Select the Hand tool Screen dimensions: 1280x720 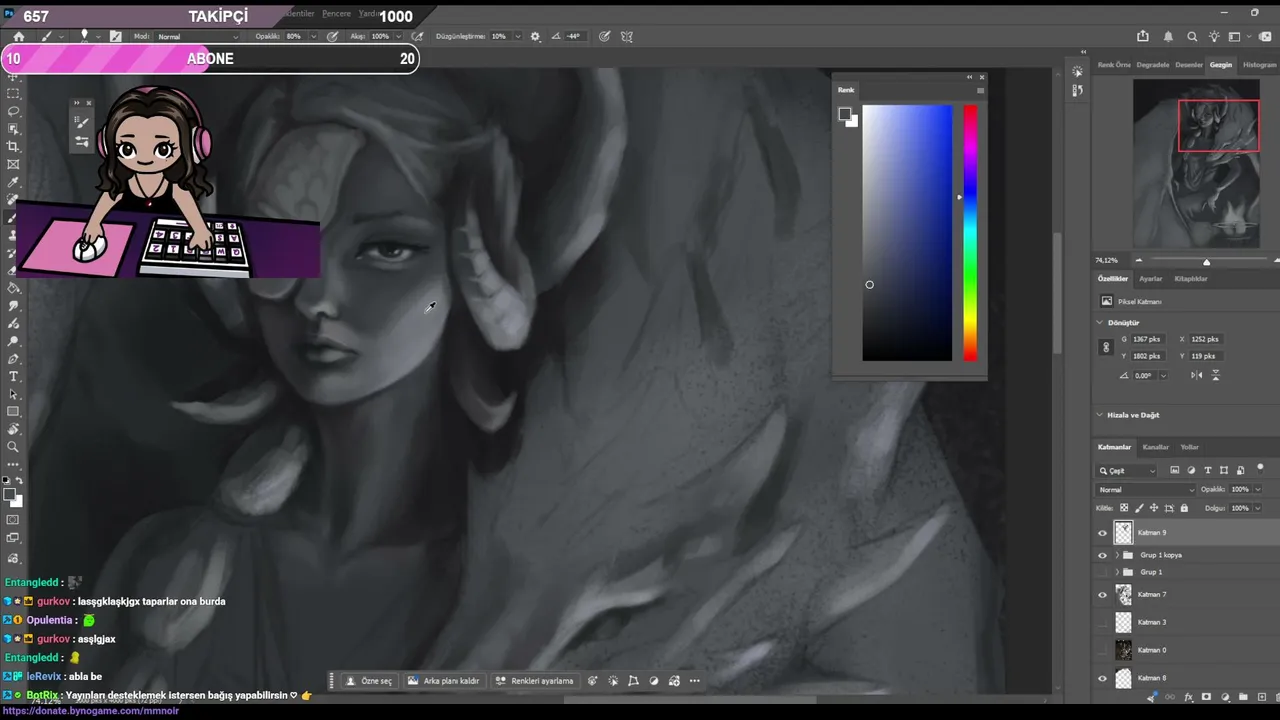[x=14, y=429]
